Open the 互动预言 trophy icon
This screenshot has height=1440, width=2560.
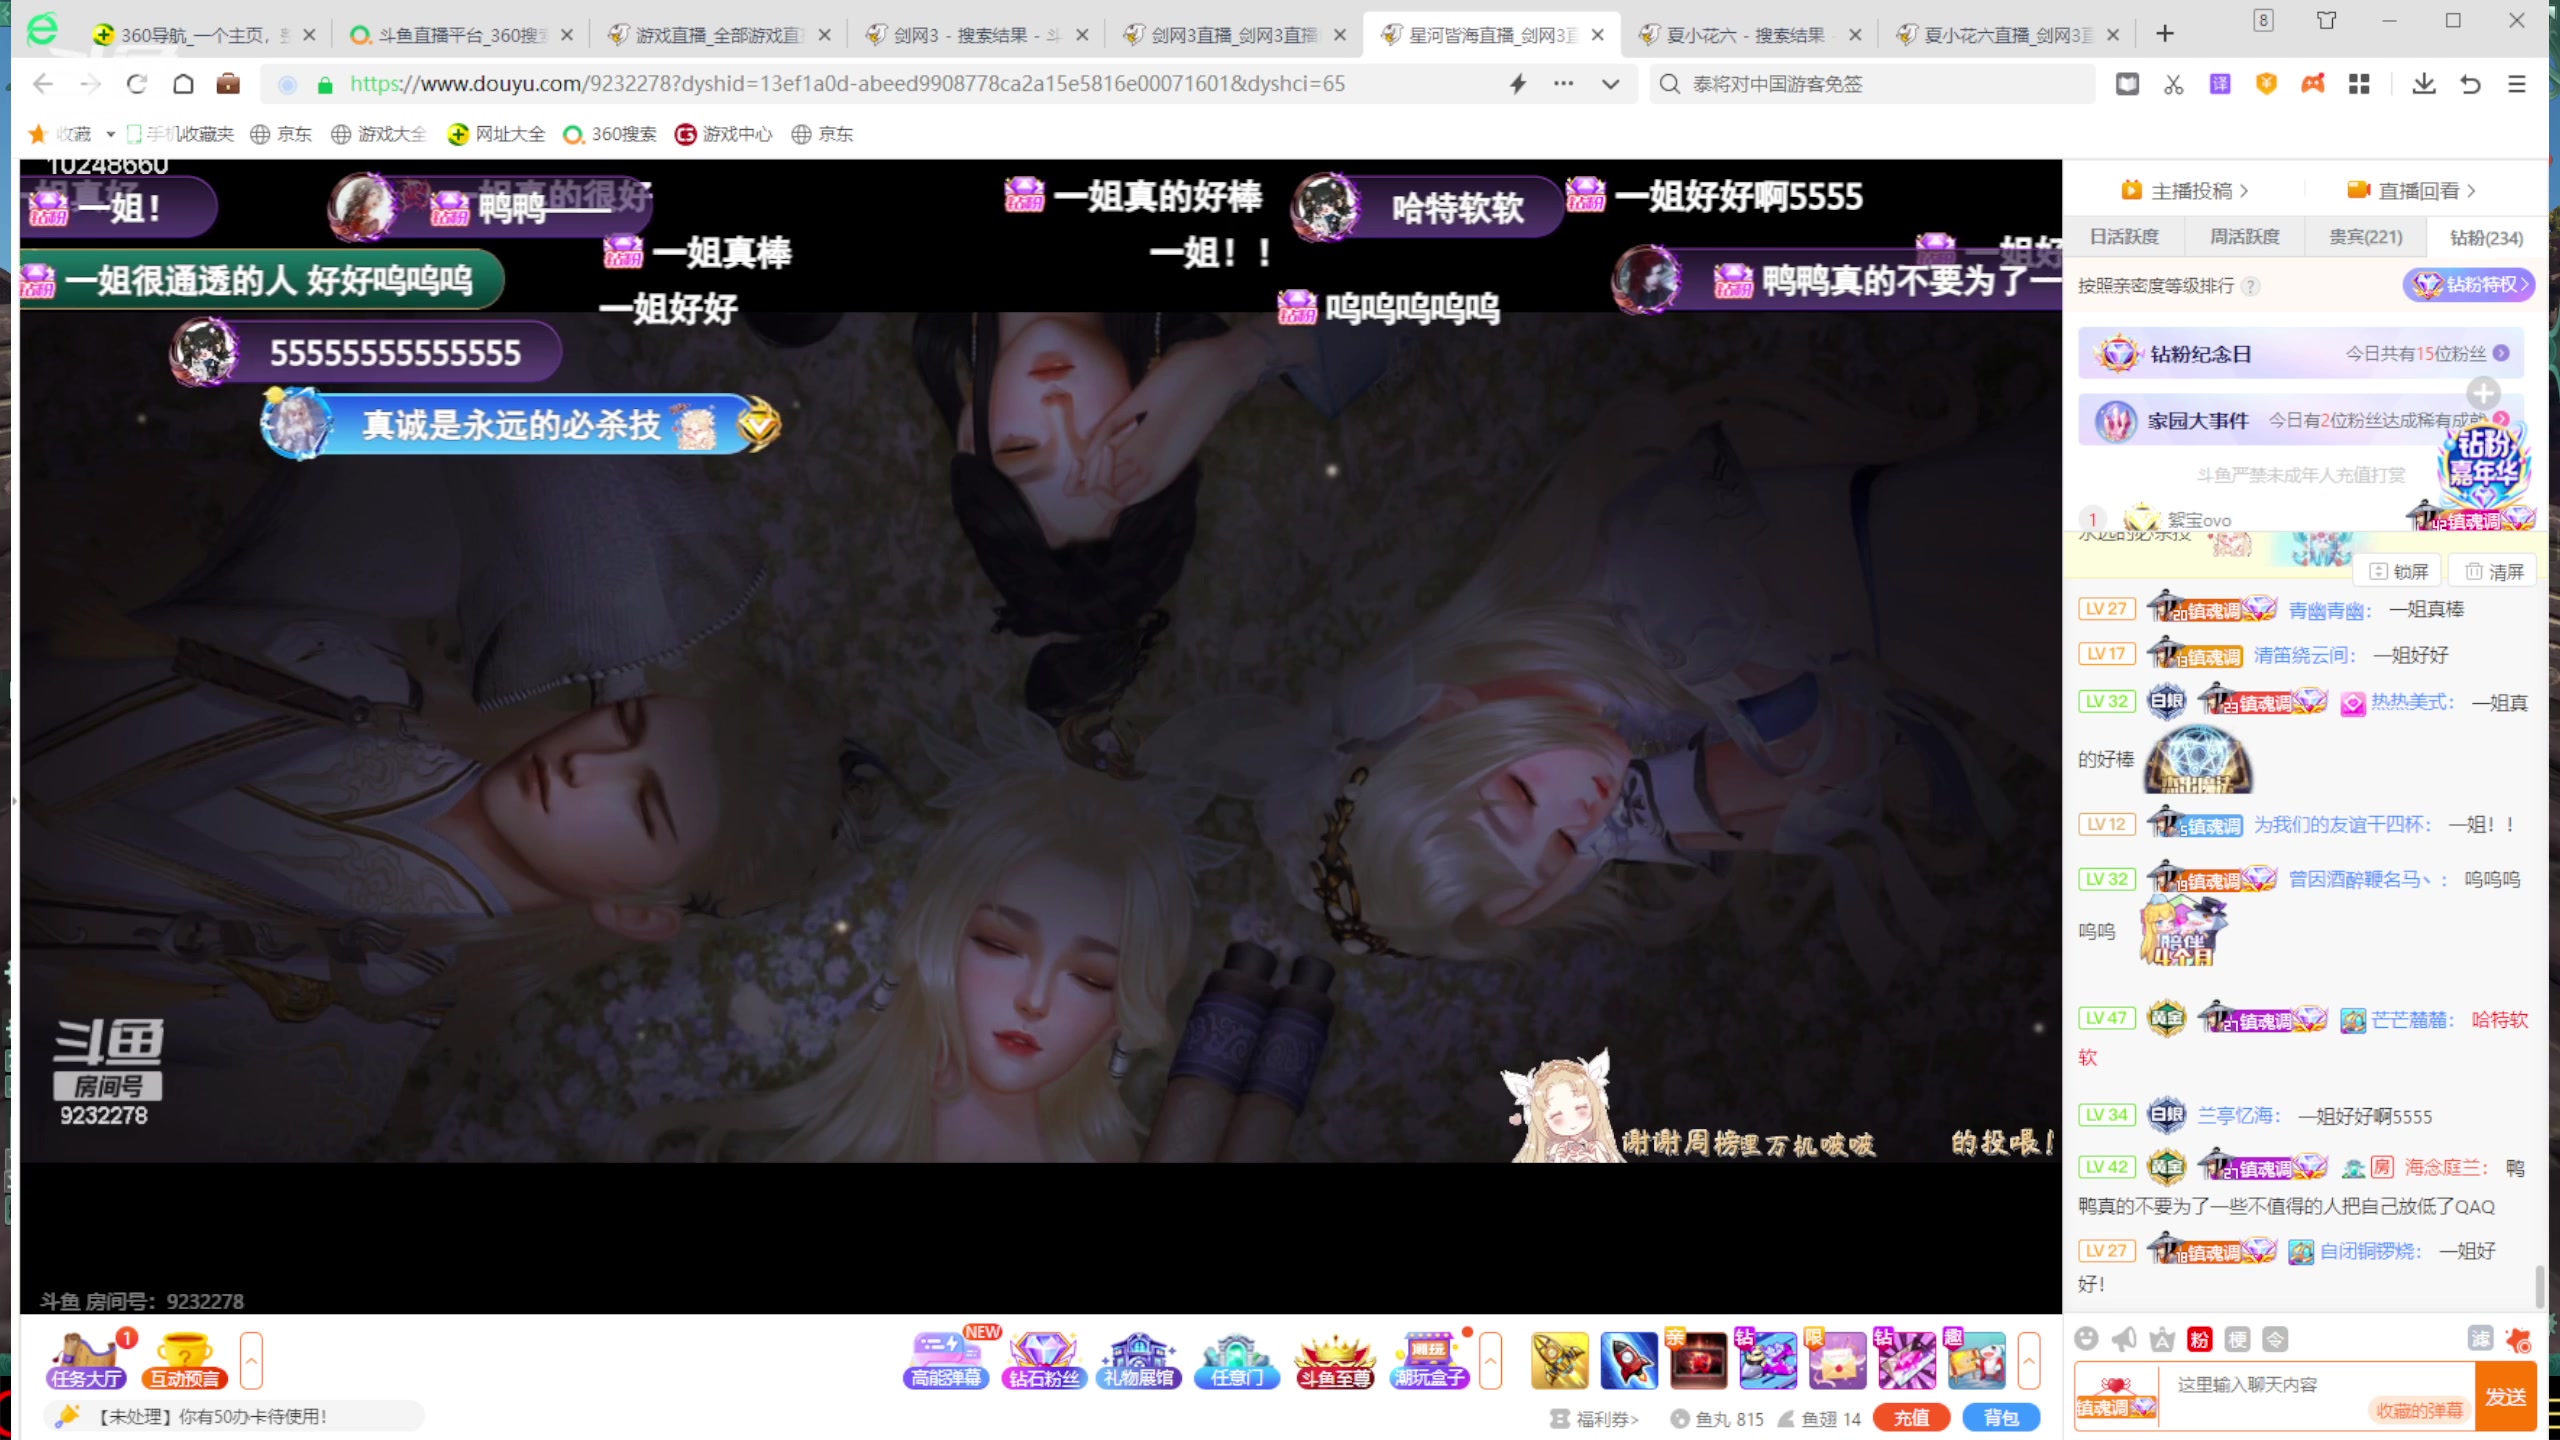(x=185, y=1361)
